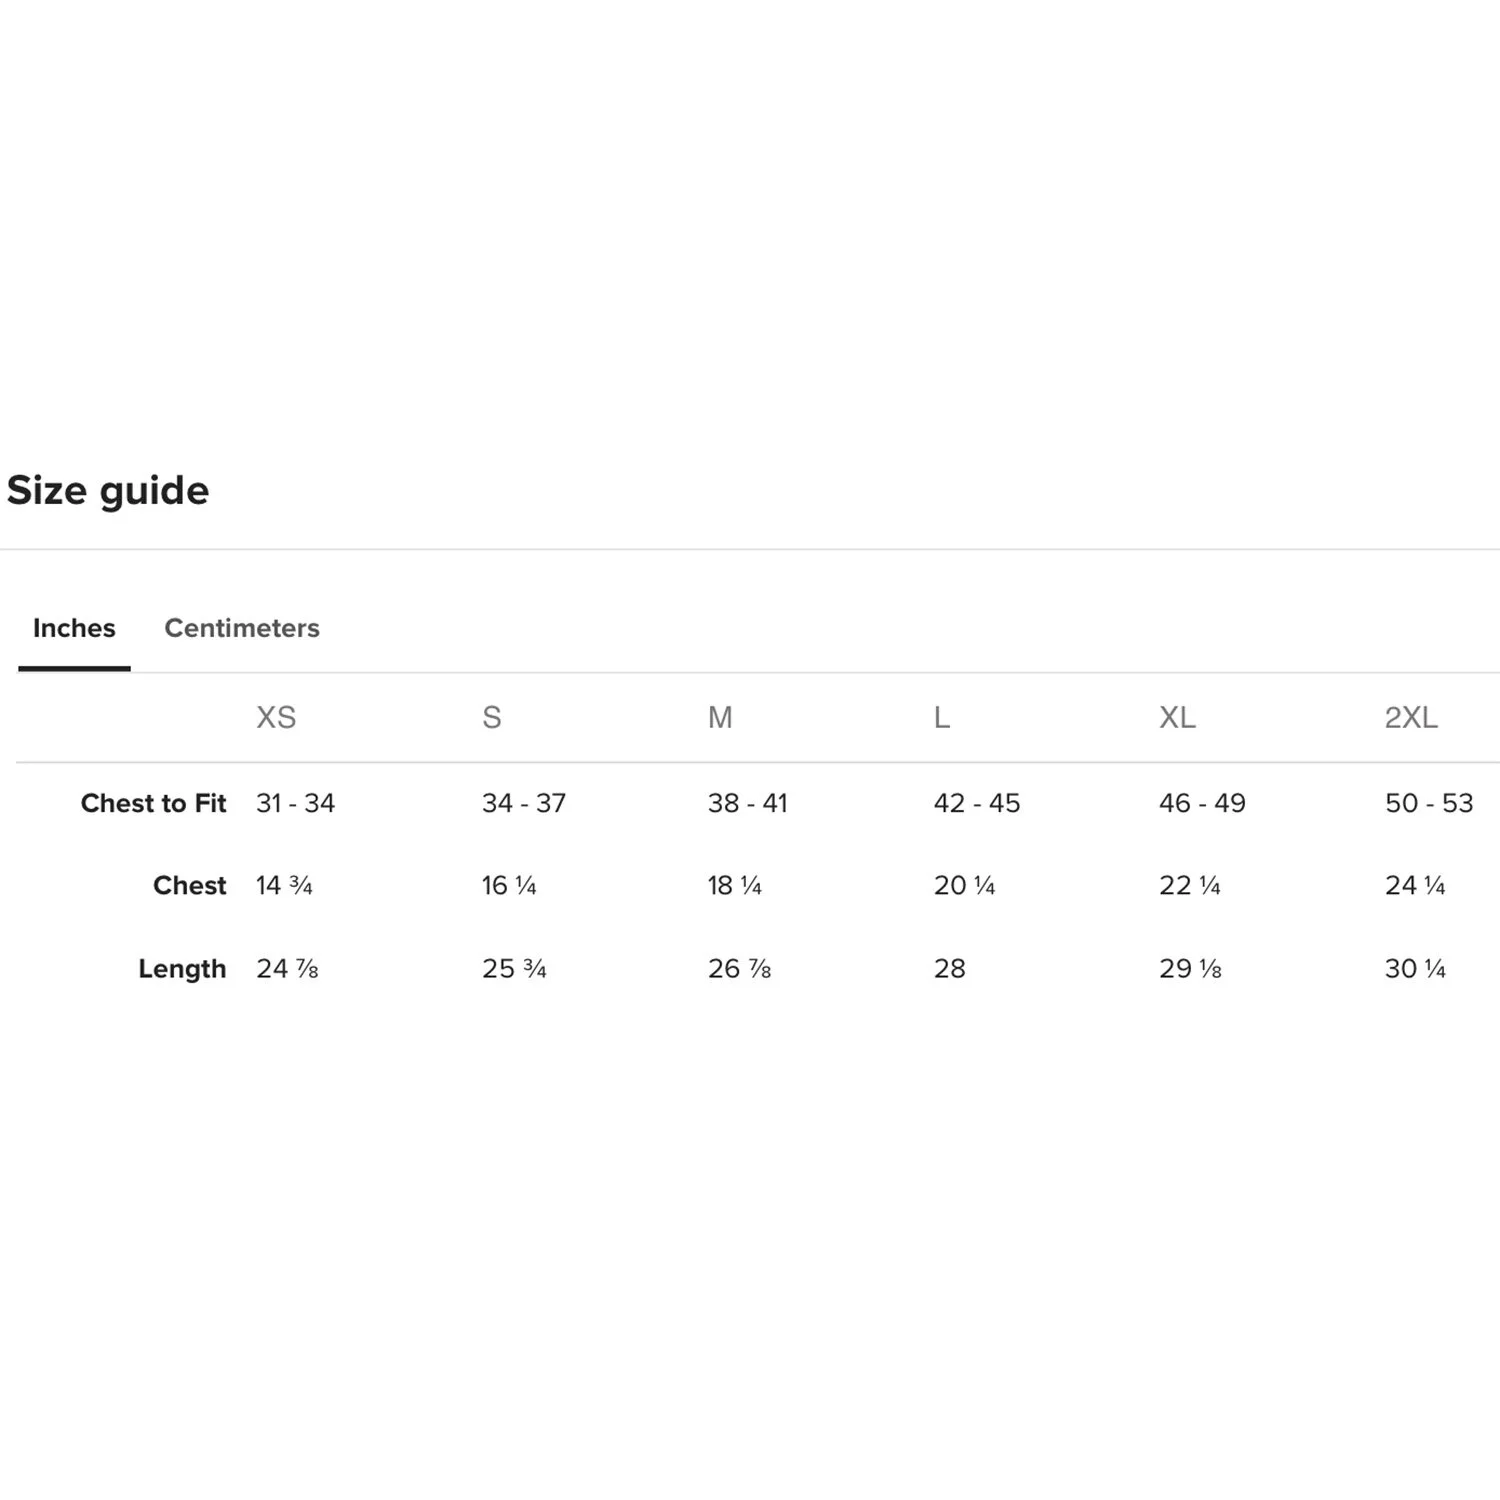Switch to the Centimeters tab

coord(242,628)
